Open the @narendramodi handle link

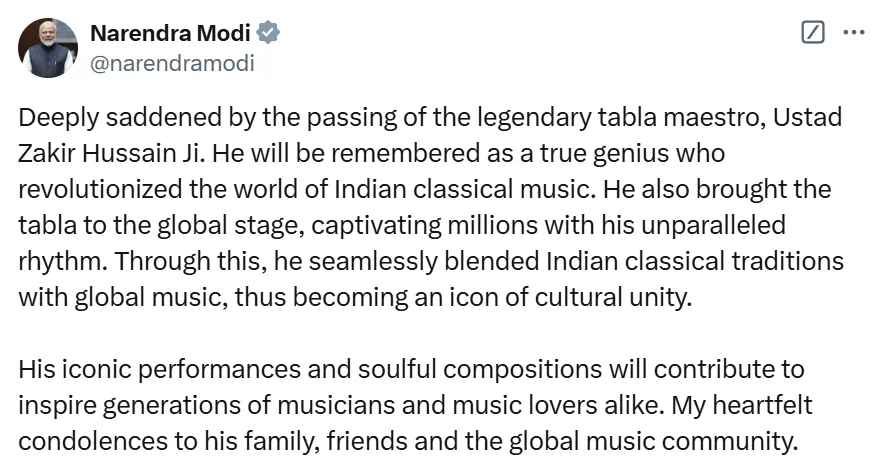click(x=172, y=63)
